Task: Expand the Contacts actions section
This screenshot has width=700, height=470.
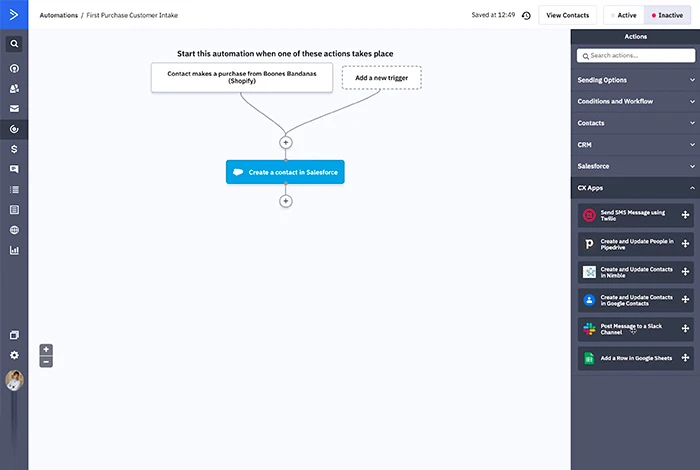Action: click(635, 123)
